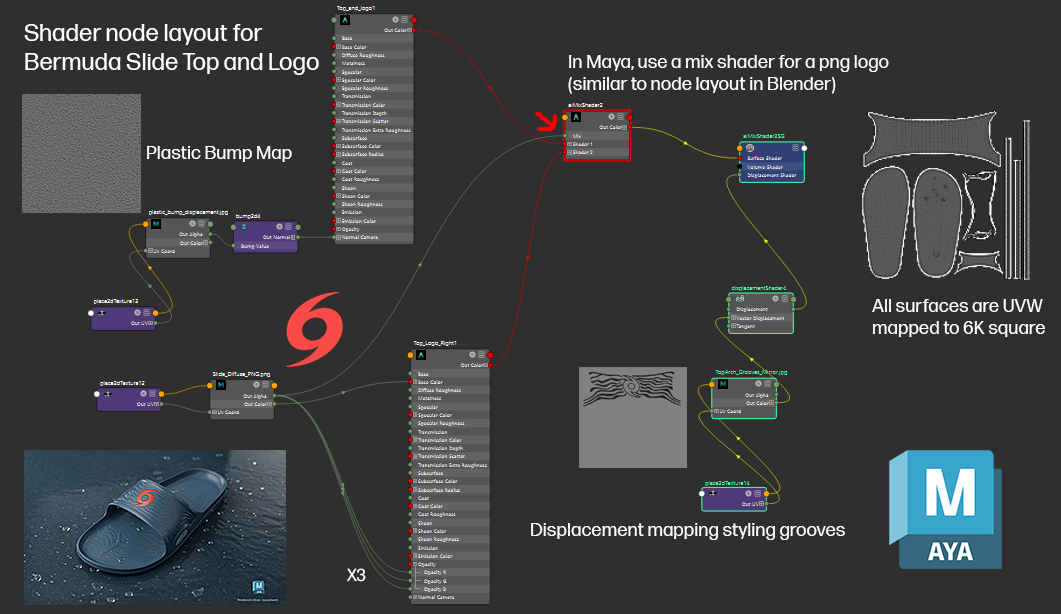The height and width of the screenshot is (614, 1061).
Task: Toggle swatch circle on Slide_Diffuse_PNG.png node
Action: (256, 385)
